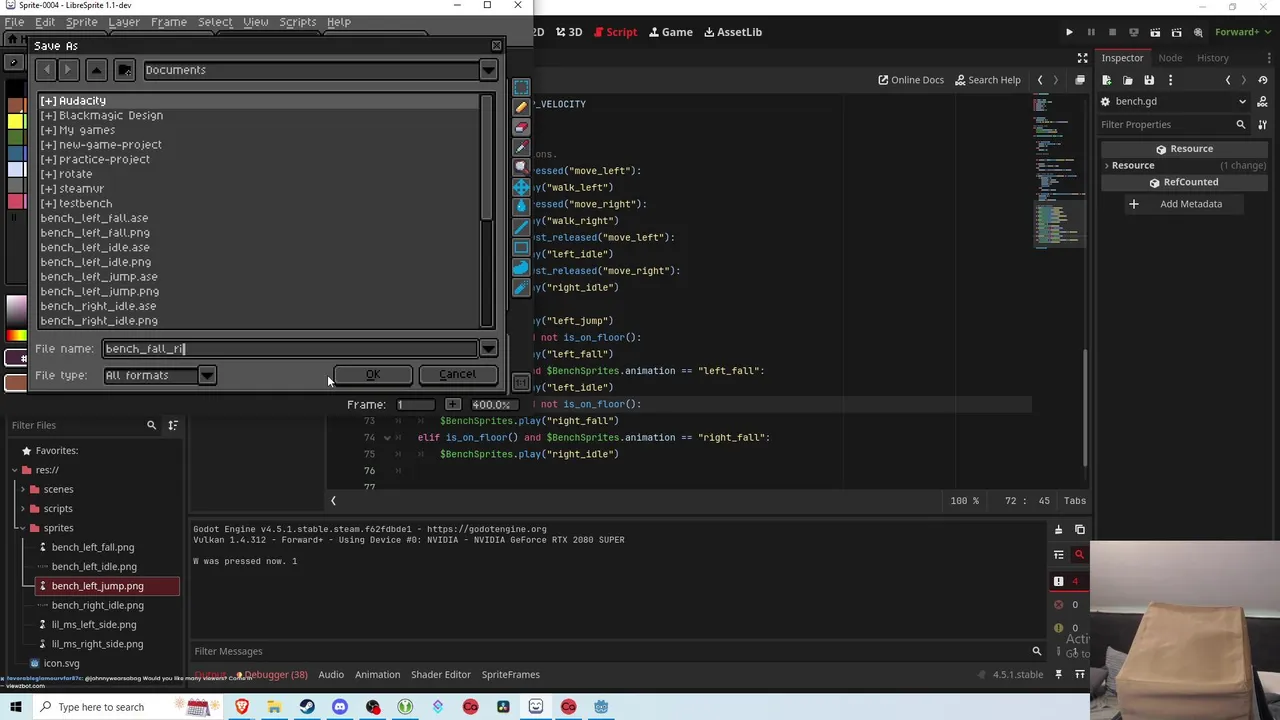Select the eraser tool in LibreSprite
Screen dimensions: 1280x720
[x=521, y=128]
